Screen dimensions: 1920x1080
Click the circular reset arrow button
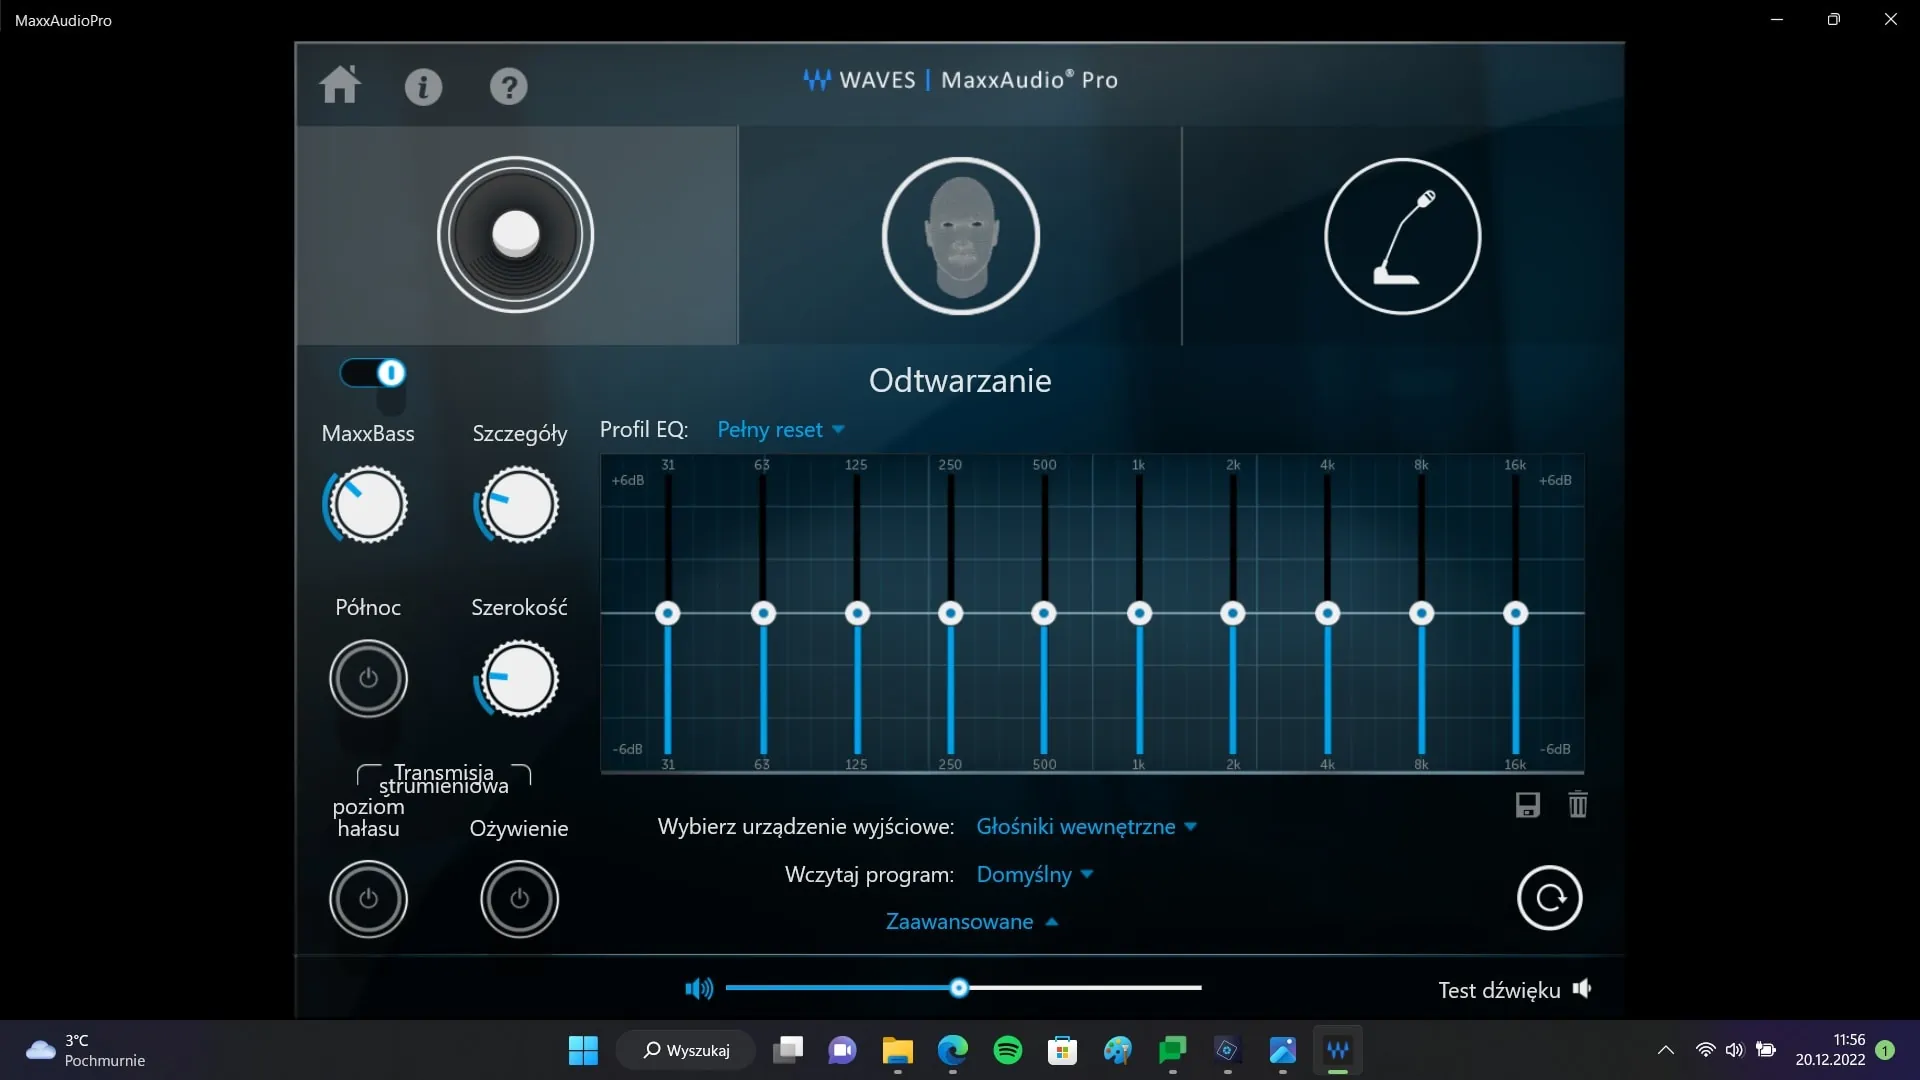coord(1549,898)
